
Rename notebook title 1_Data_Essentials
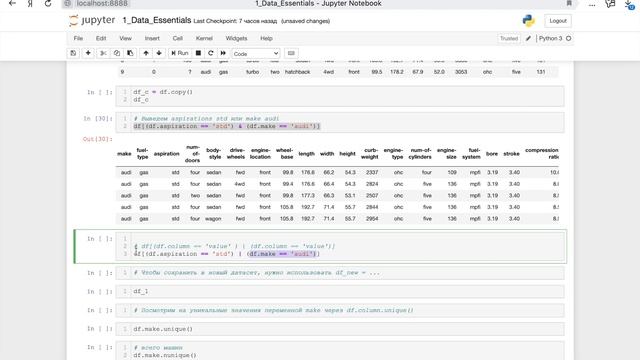(157, 20)
